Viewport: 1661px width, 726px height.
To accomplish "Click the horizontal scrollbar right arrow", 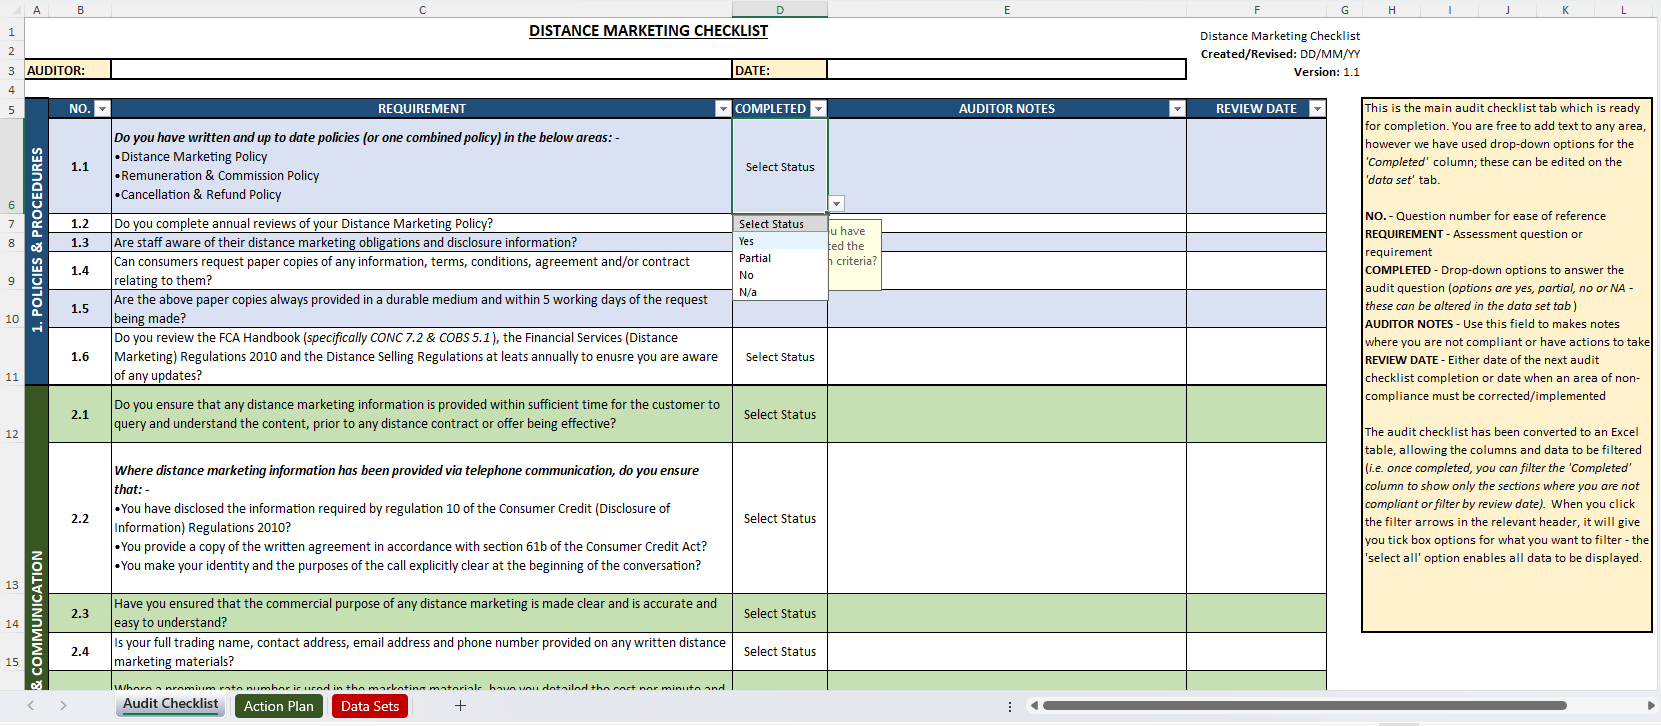I will pyautogui.click(x=1650, y=706).
